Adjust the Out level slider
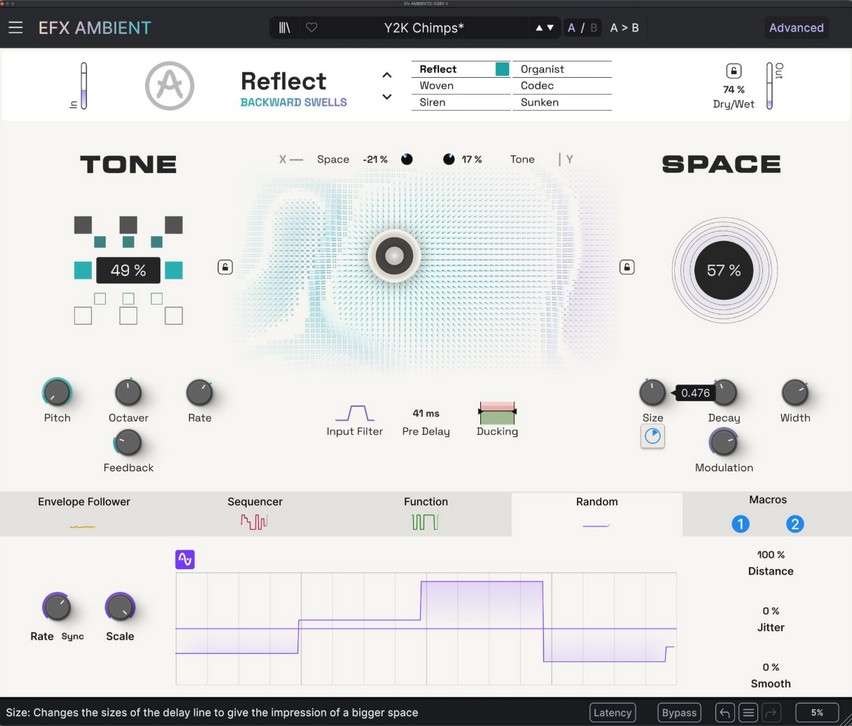Image resolution: width=852 pixels, height=726 pixels. tap(769, 85)
